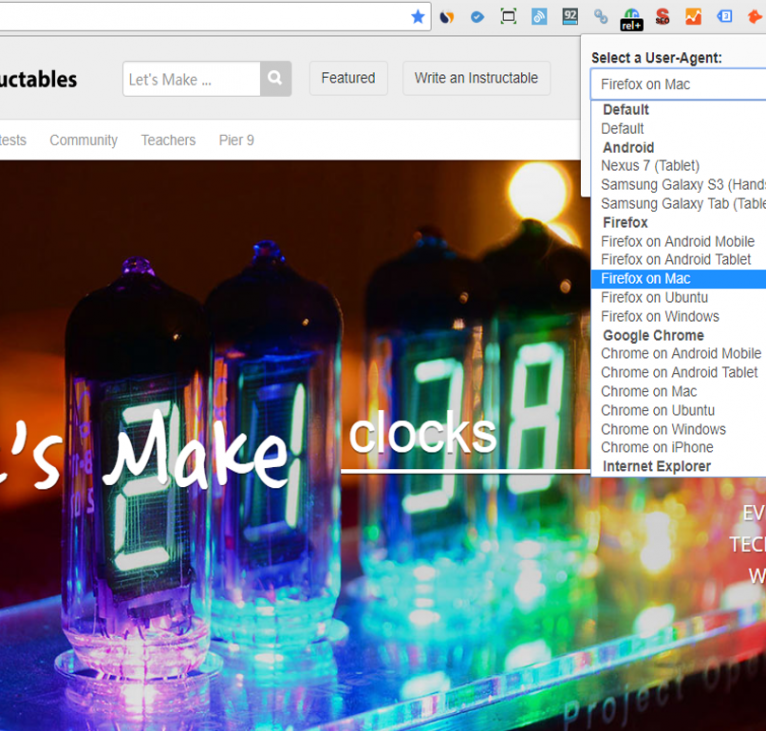Viewport: 766px width, 731px height.
Task: Select the Default user agent option
Action: coord(622,128)
